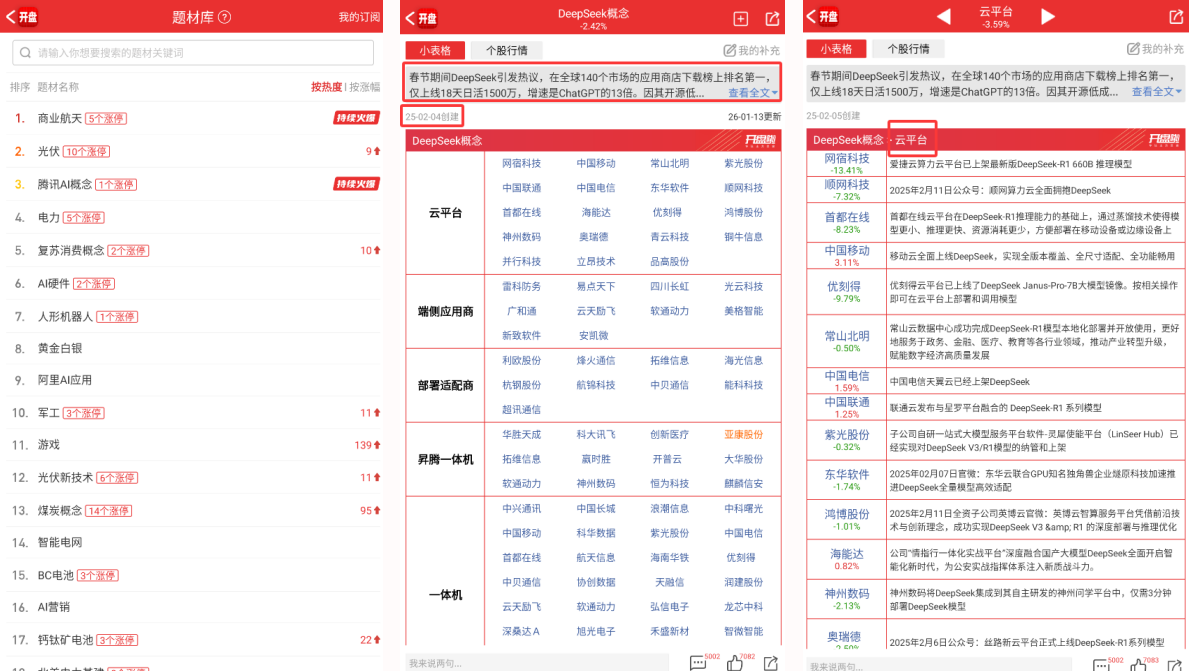The height and width of the screenshot is (671, 1189).
Task: Sort the theme list by 按热度
Action: (326, 87)
